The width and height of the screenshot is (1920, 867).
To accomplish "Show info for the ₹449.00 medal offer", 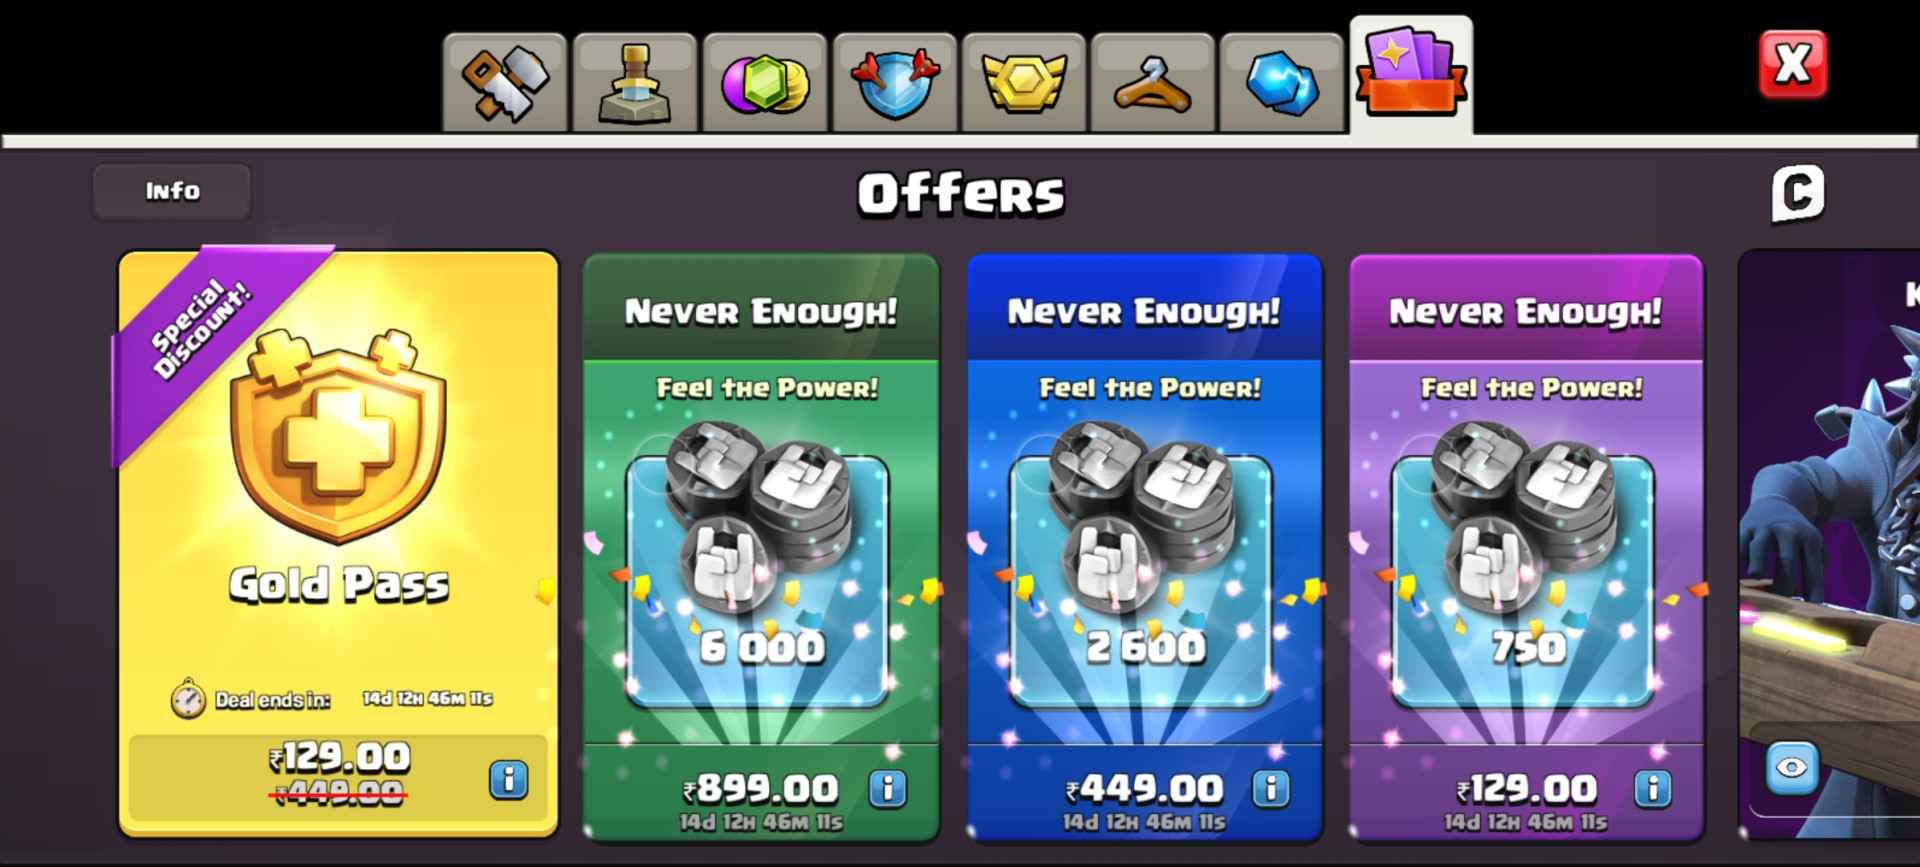I will pos(1271,789).
